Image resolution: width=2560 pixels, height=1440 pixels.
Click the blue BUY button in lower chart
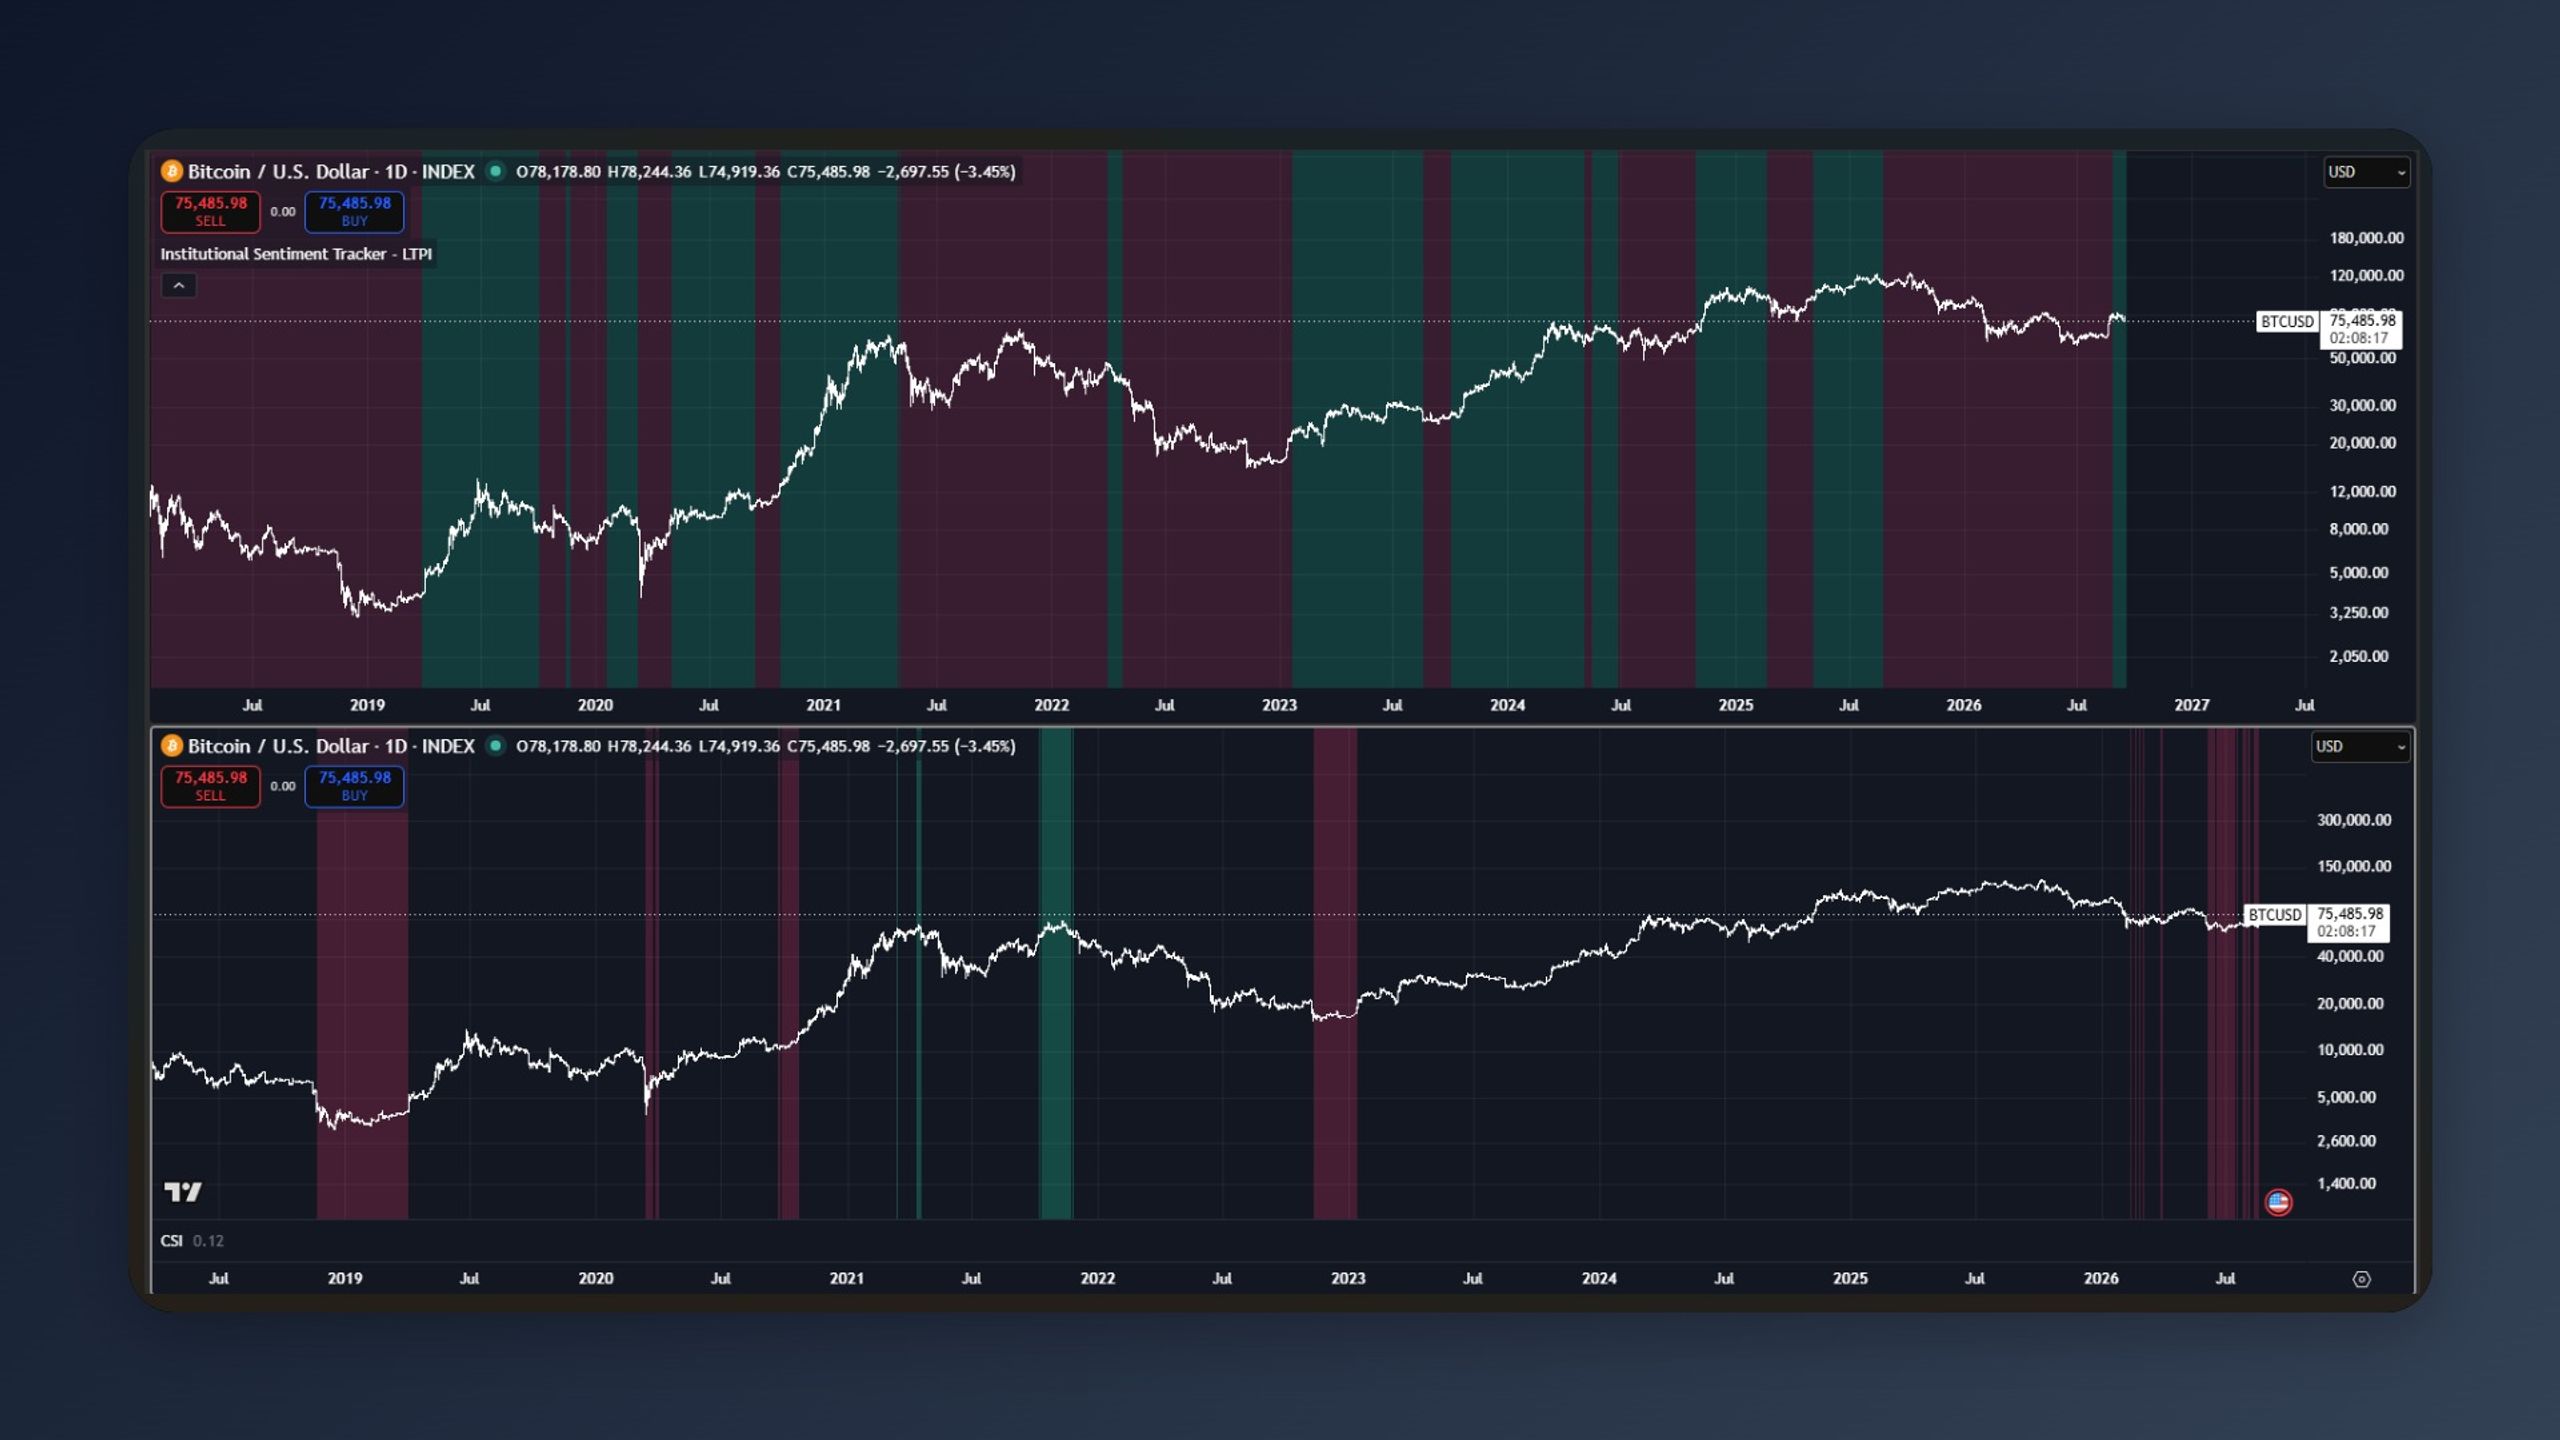354,786
